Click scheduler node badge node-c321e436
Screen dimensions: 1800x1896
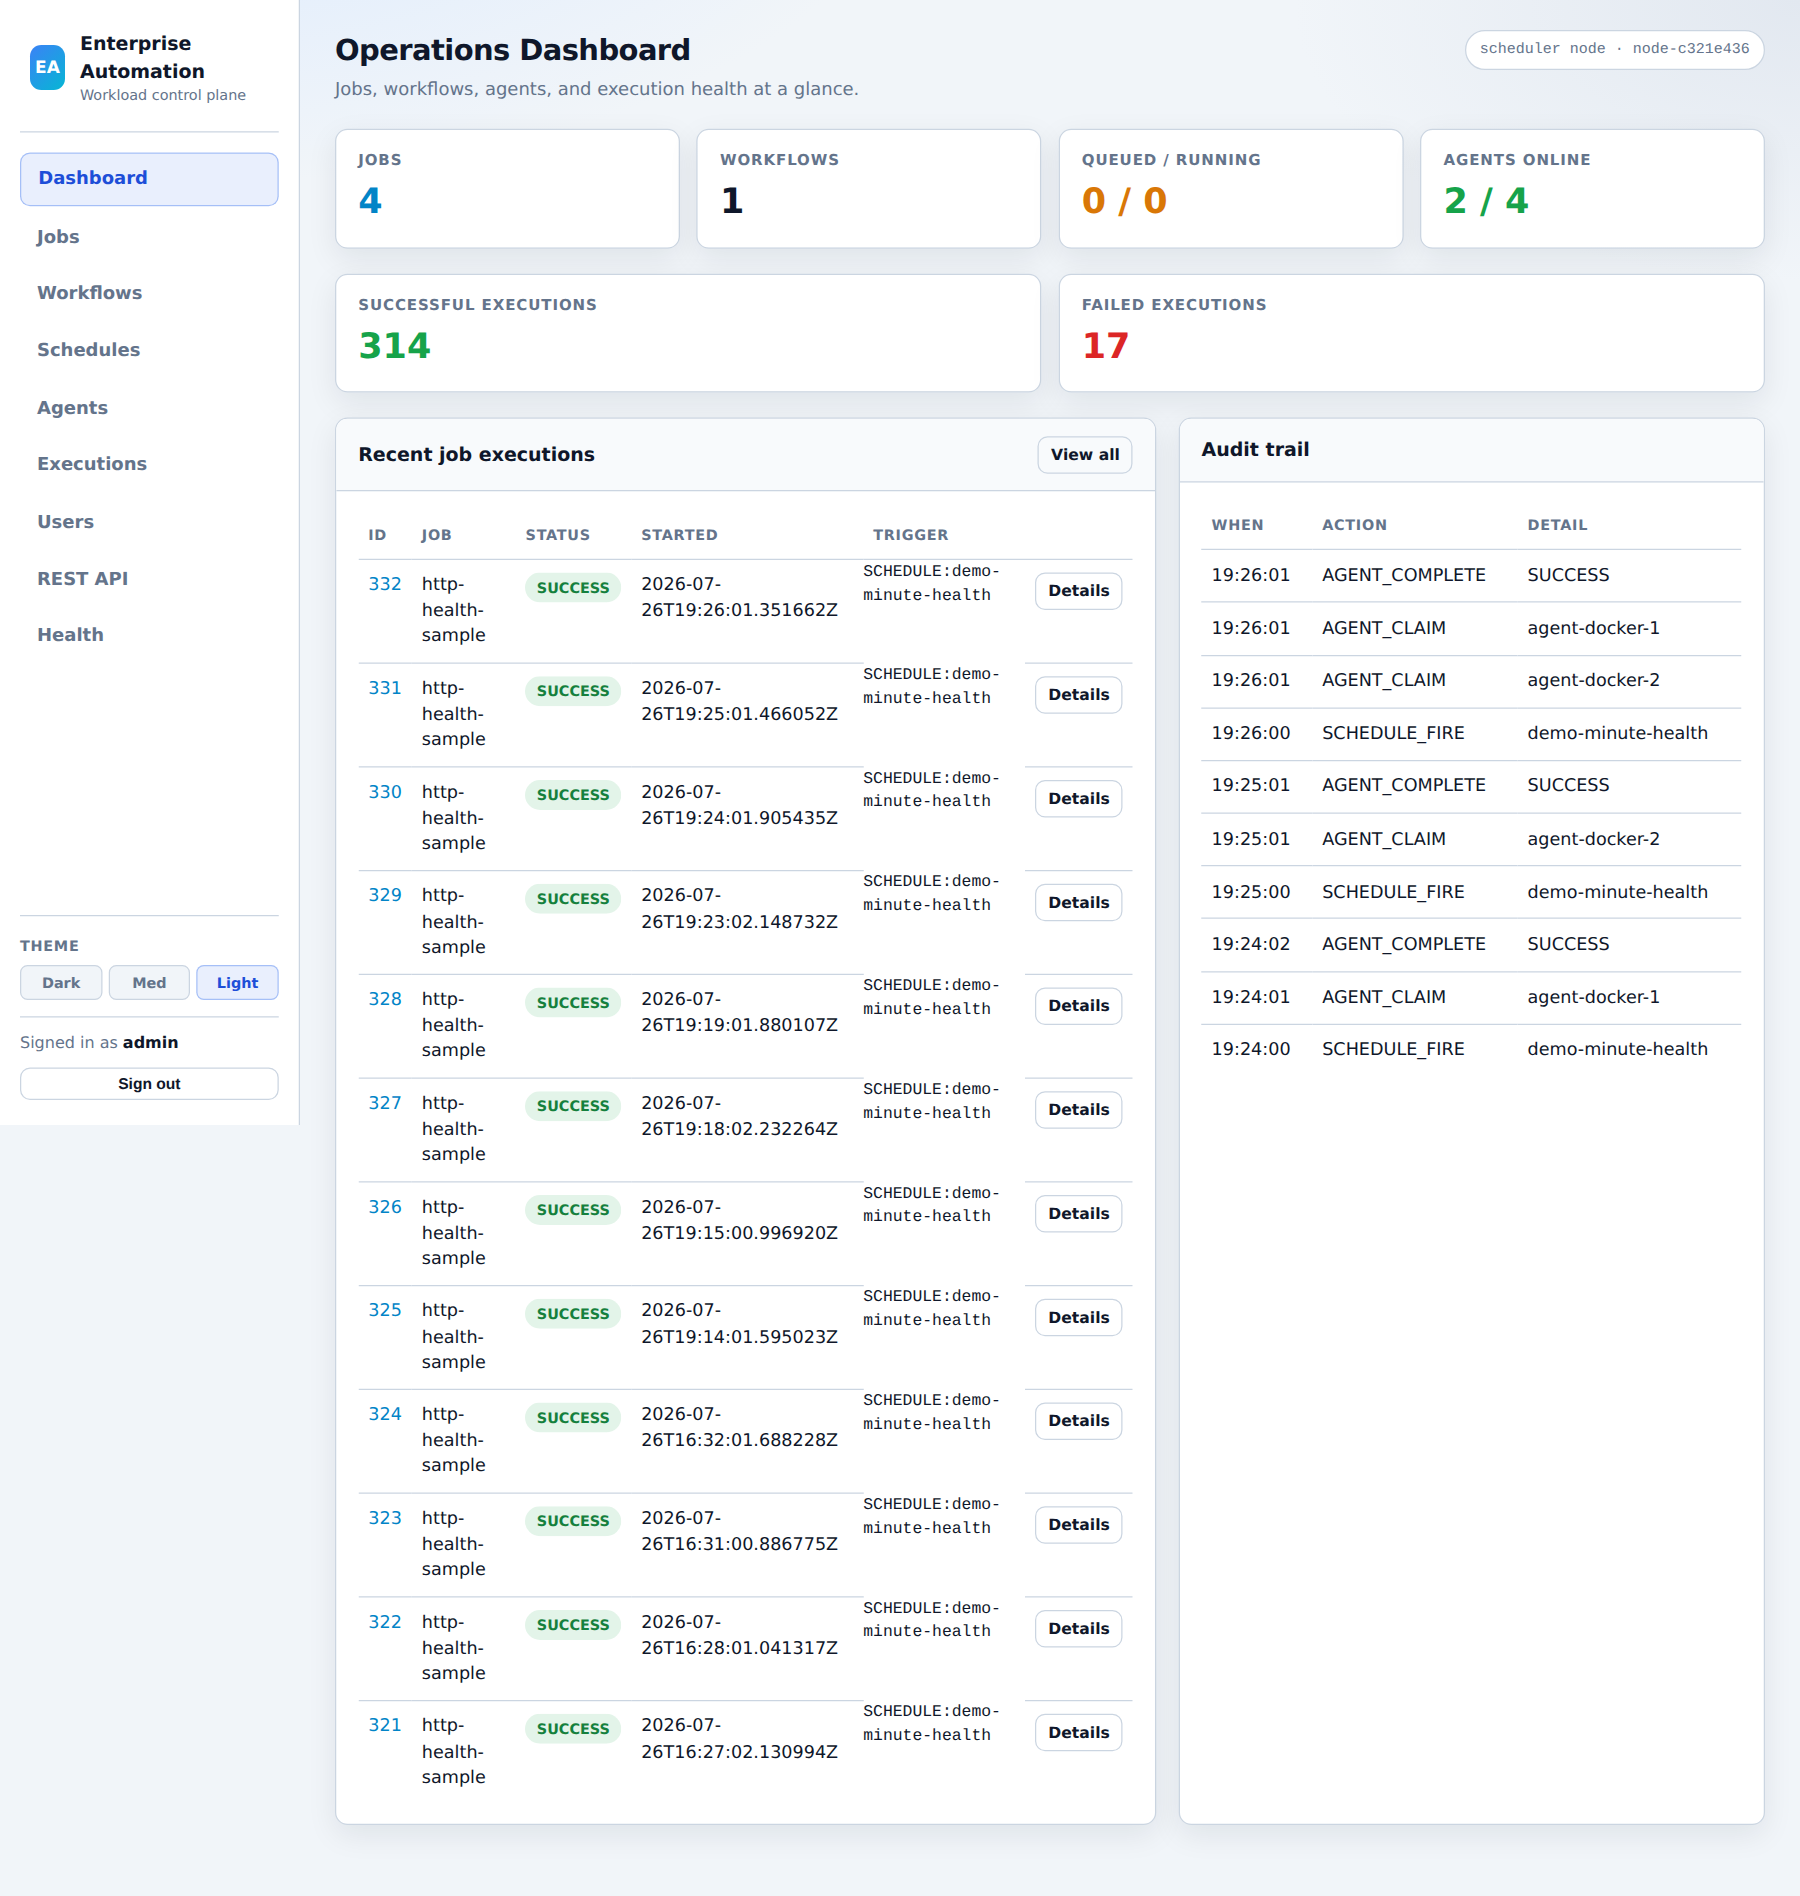pyautogui.click(x=1614, y=49)
